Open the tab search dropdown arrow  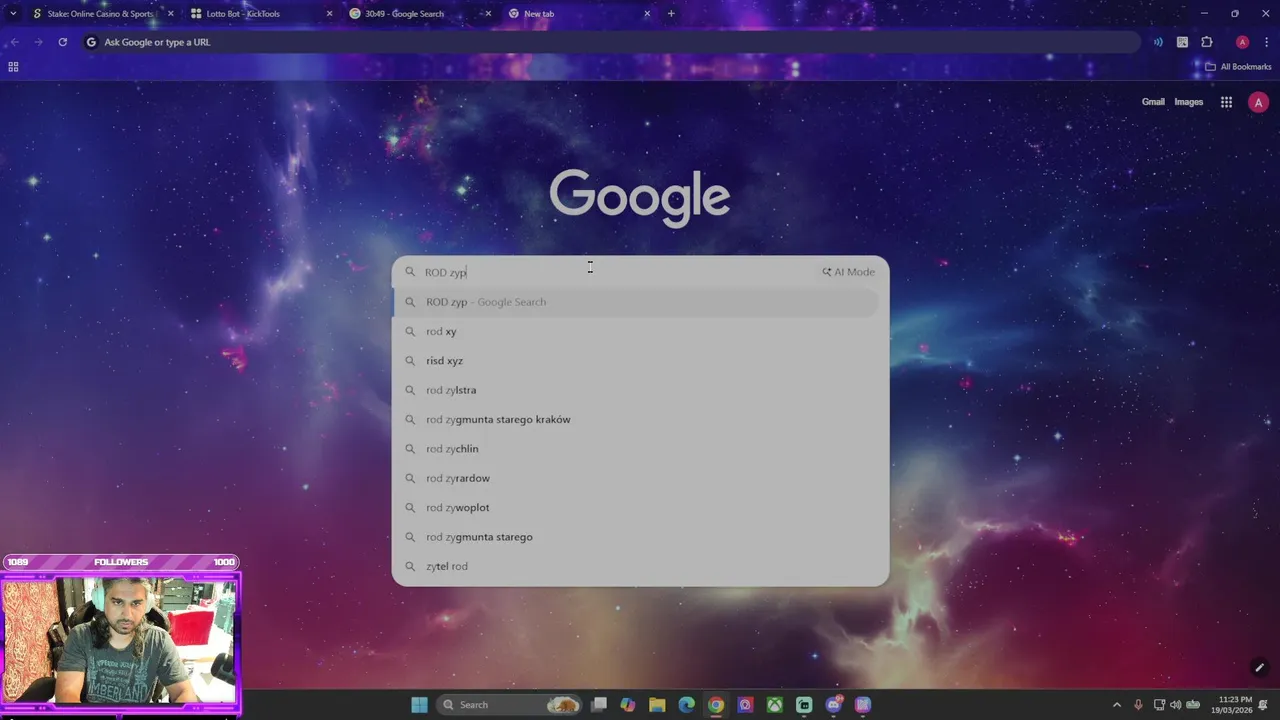coord(13,14)
